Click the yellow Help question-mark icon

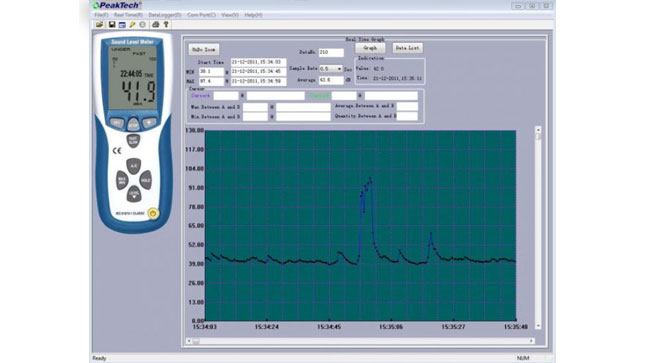point(166,25)
